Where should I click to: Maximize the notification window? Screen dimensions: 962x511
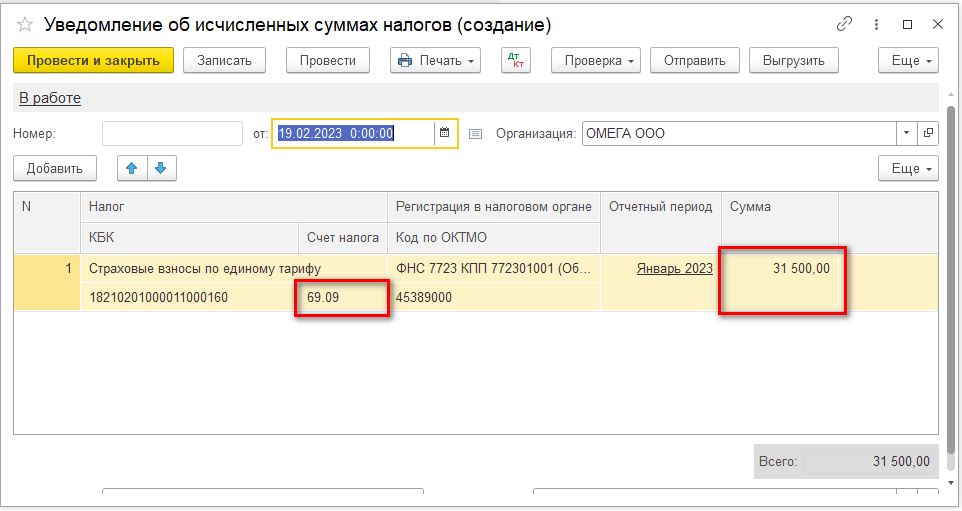point(907,24)
